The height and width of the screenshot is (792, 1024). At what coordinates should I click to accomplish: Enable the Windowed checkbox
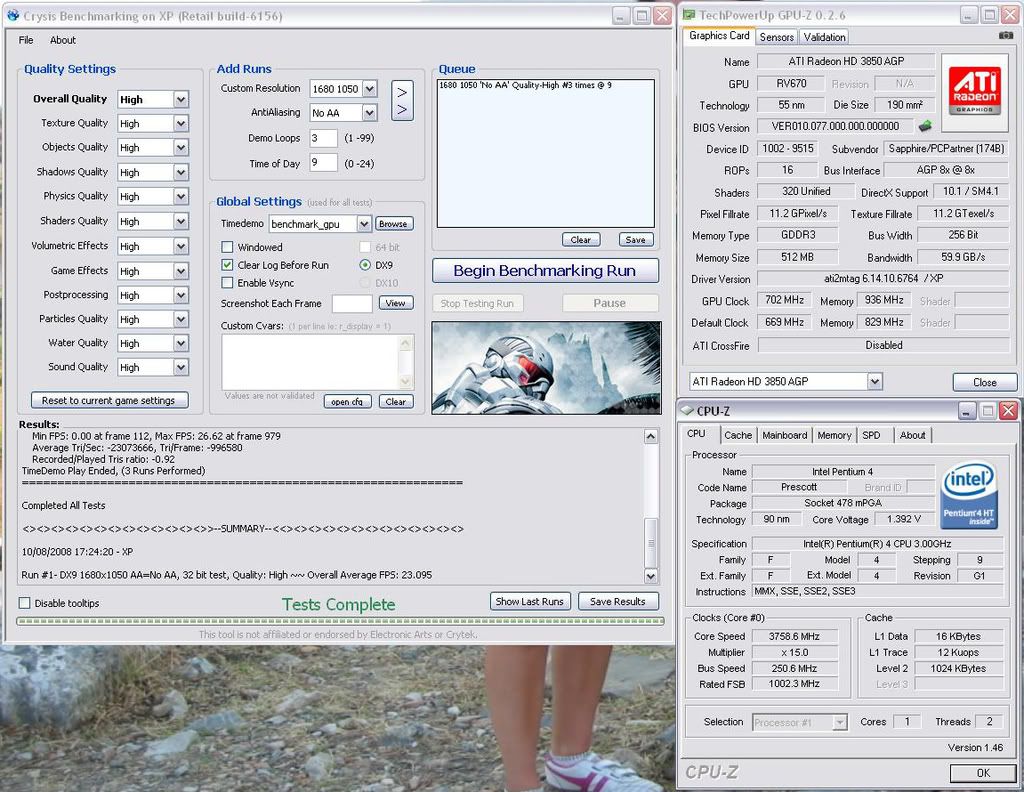pyautogui.click(x=227, y=247)
